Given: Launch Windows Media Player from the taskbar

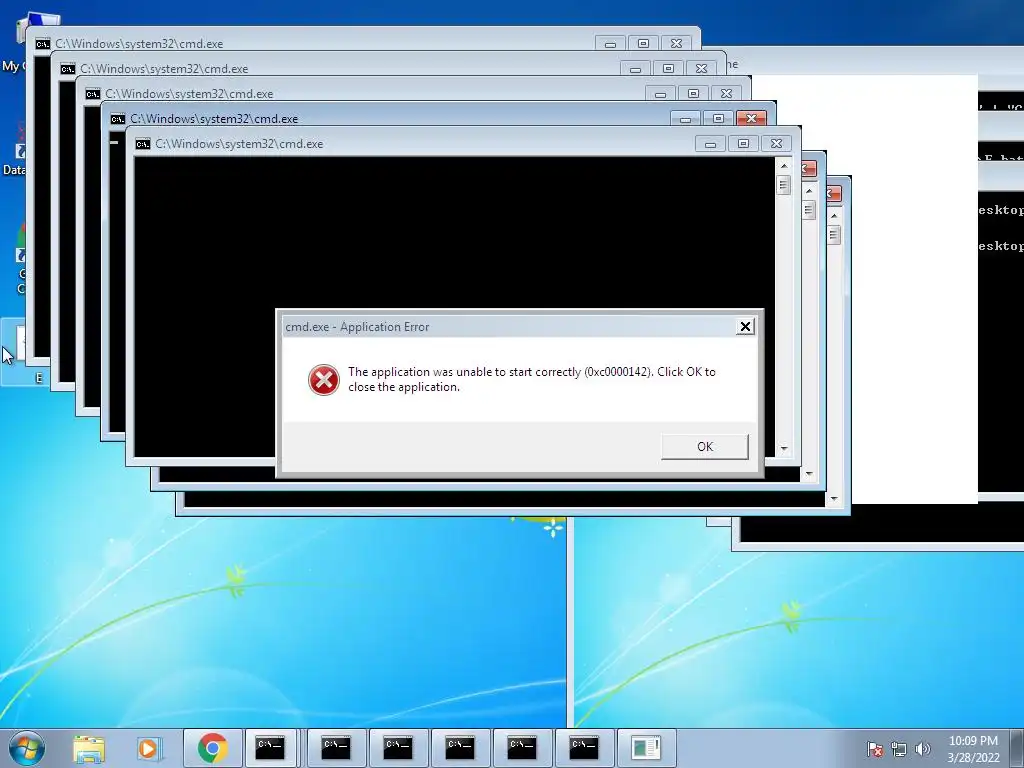Looking at the screenshot, I should click(x=149, y=748).
